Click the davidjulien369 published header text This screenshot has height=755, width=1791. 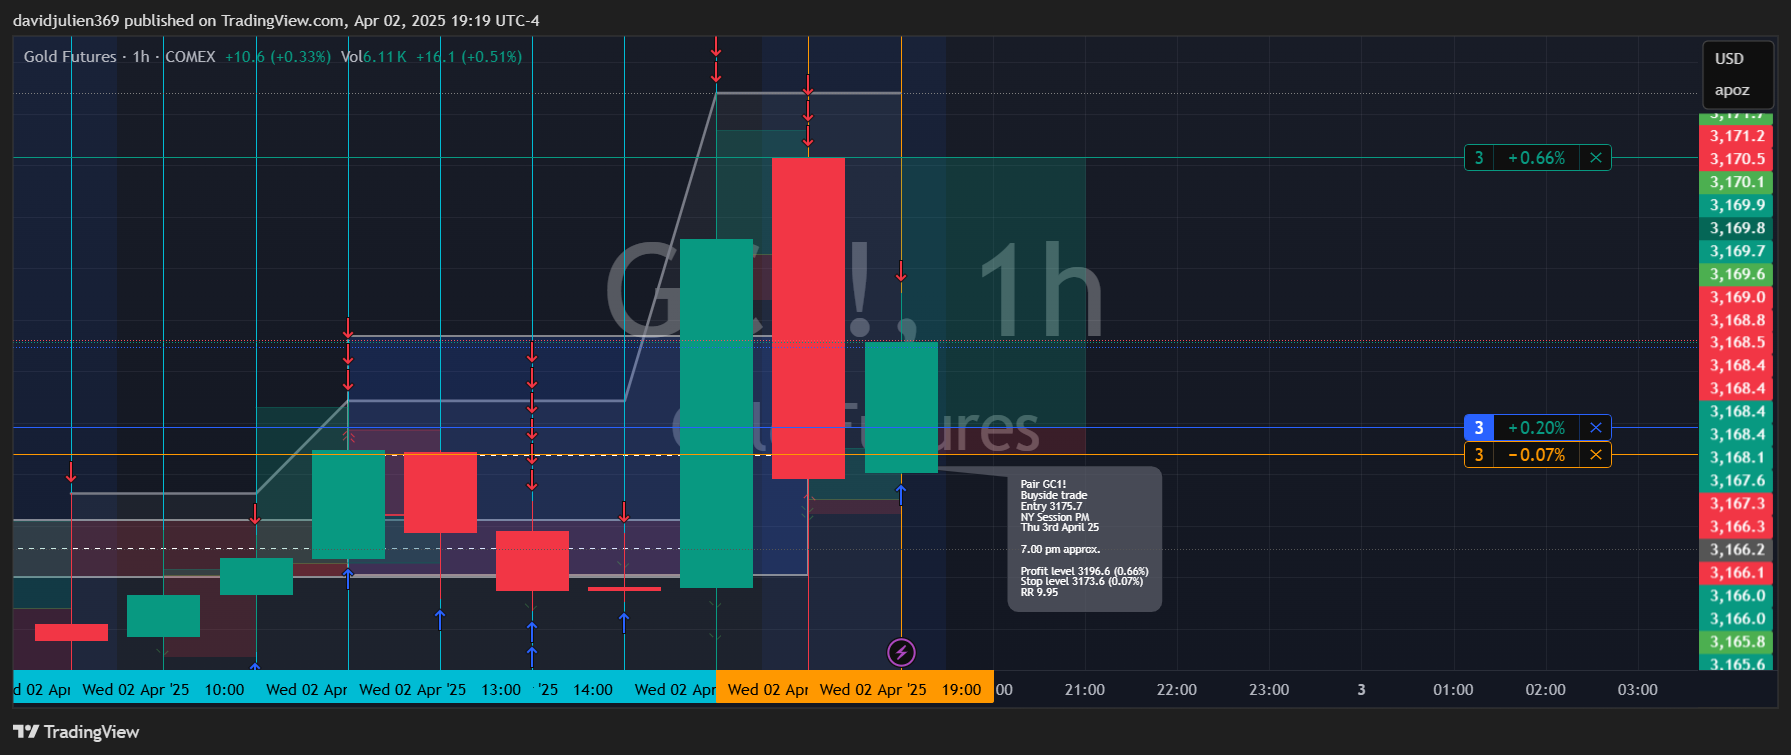coord(276,20)
